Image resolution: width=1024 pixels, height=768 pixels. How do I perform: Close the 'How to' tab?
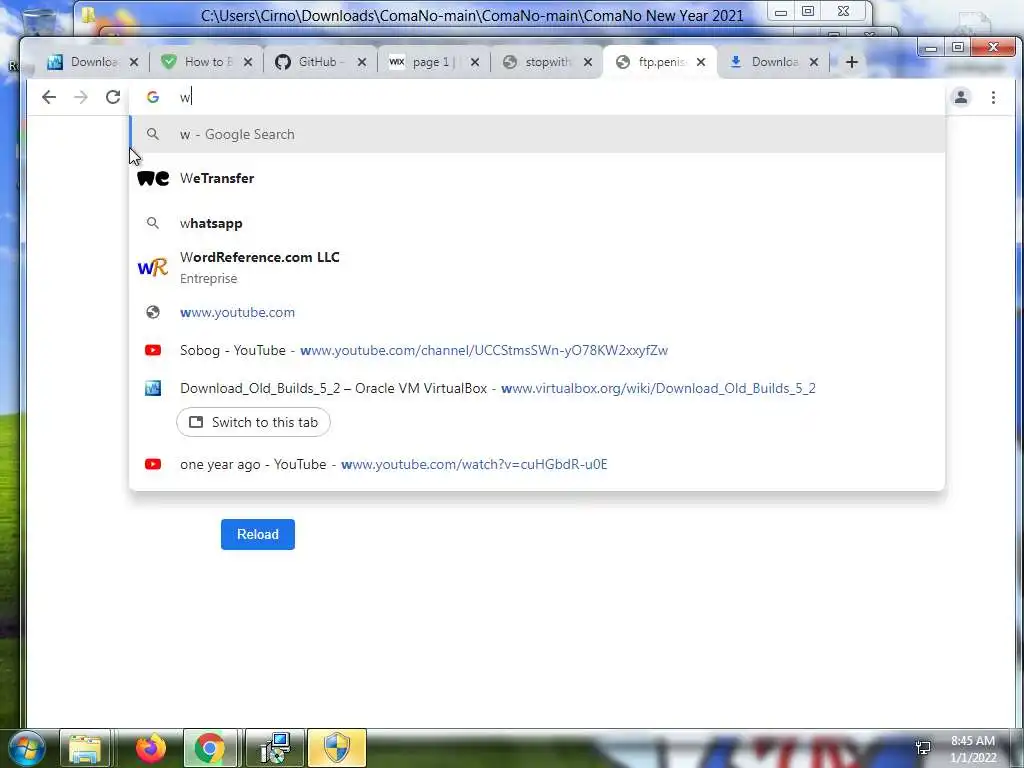[248, 62]
